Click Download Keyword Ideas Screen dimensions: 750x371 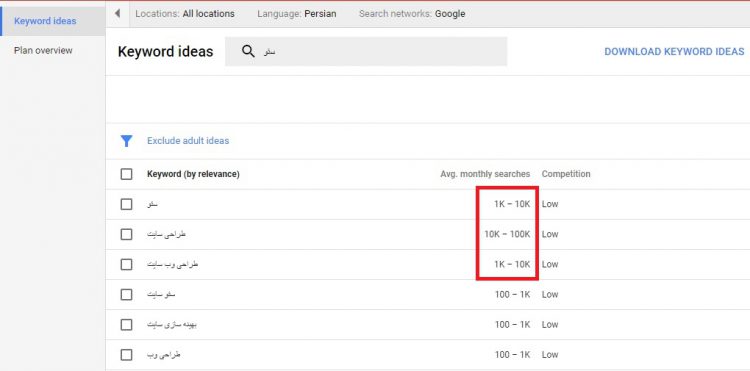674,52
